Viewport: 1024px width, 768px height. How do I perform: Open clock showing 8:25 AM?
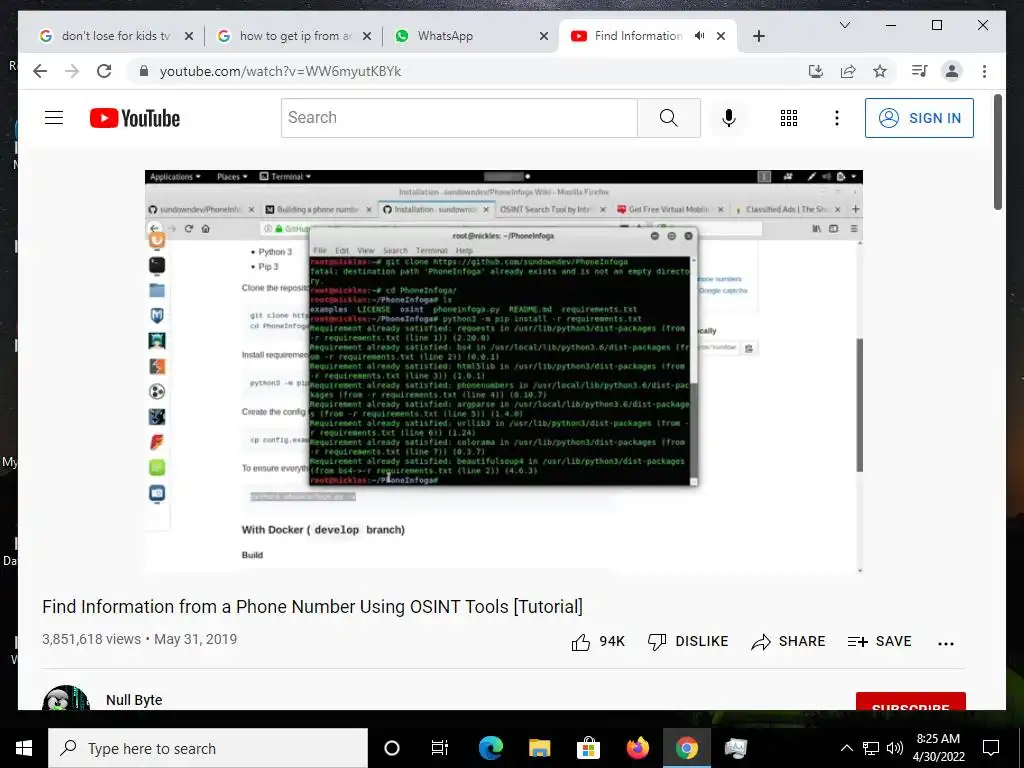pos(938,748)
